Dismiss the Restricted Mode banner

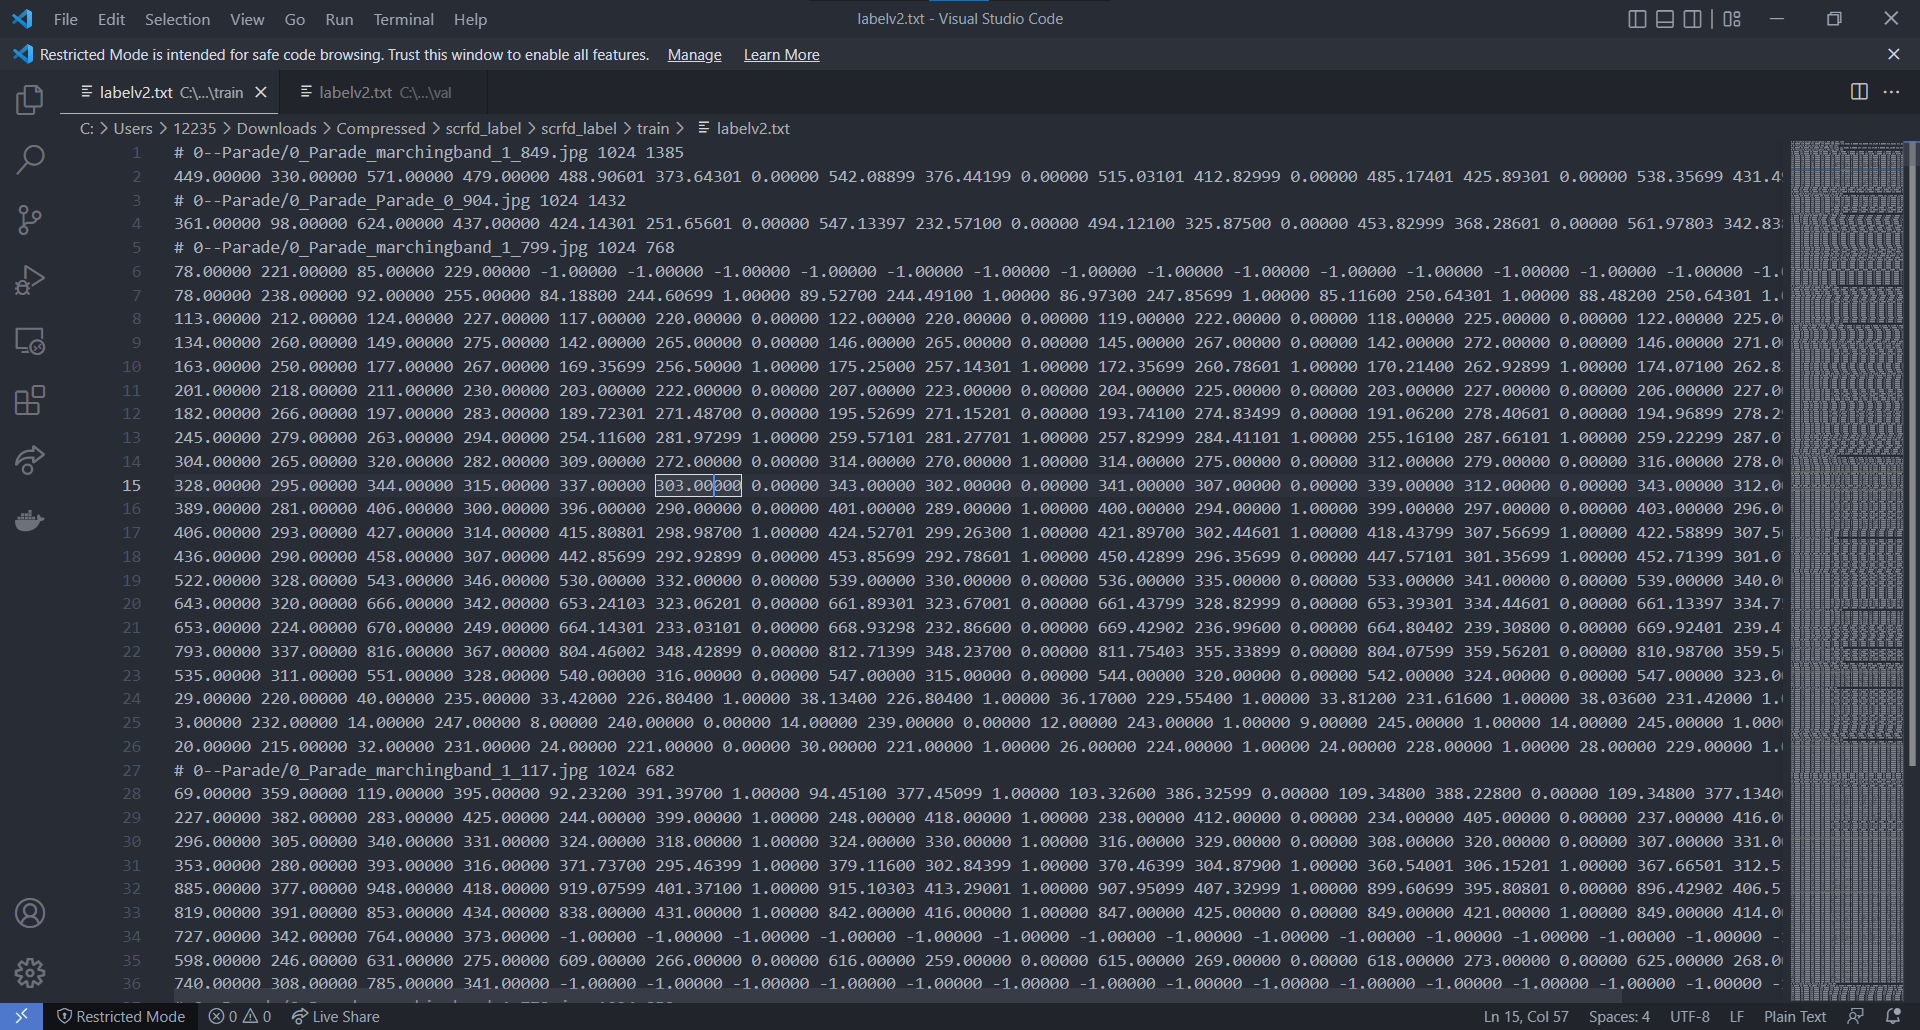tap(1893, 54)
